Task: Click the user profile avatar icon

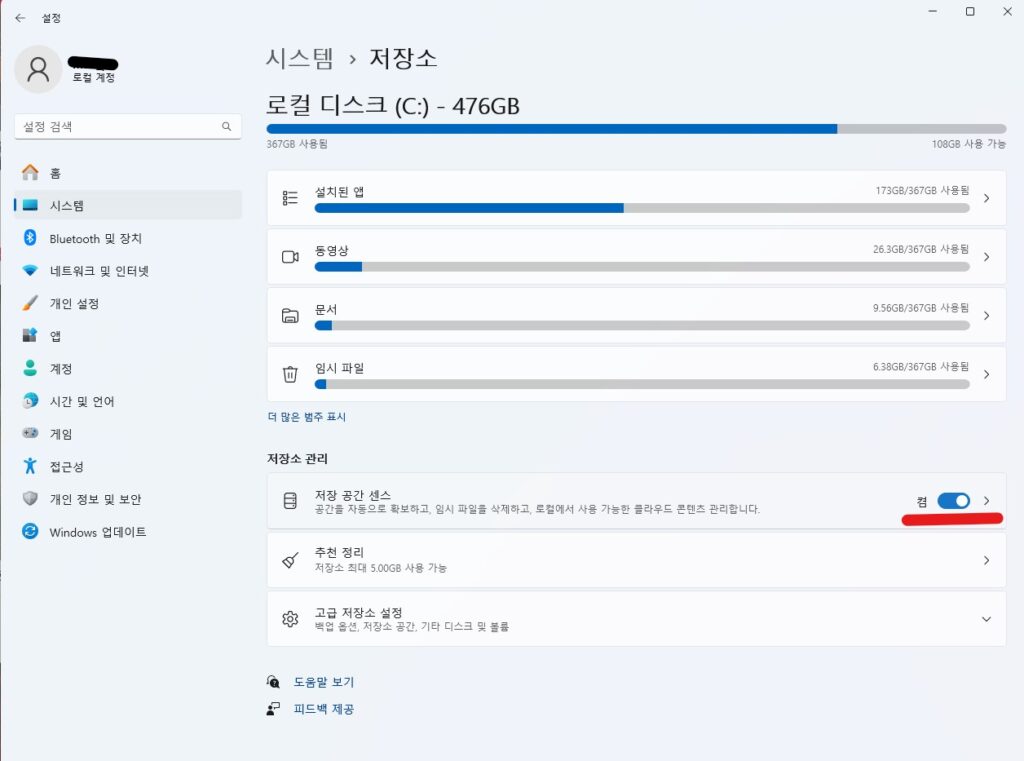Action: (x=38, y=69)
